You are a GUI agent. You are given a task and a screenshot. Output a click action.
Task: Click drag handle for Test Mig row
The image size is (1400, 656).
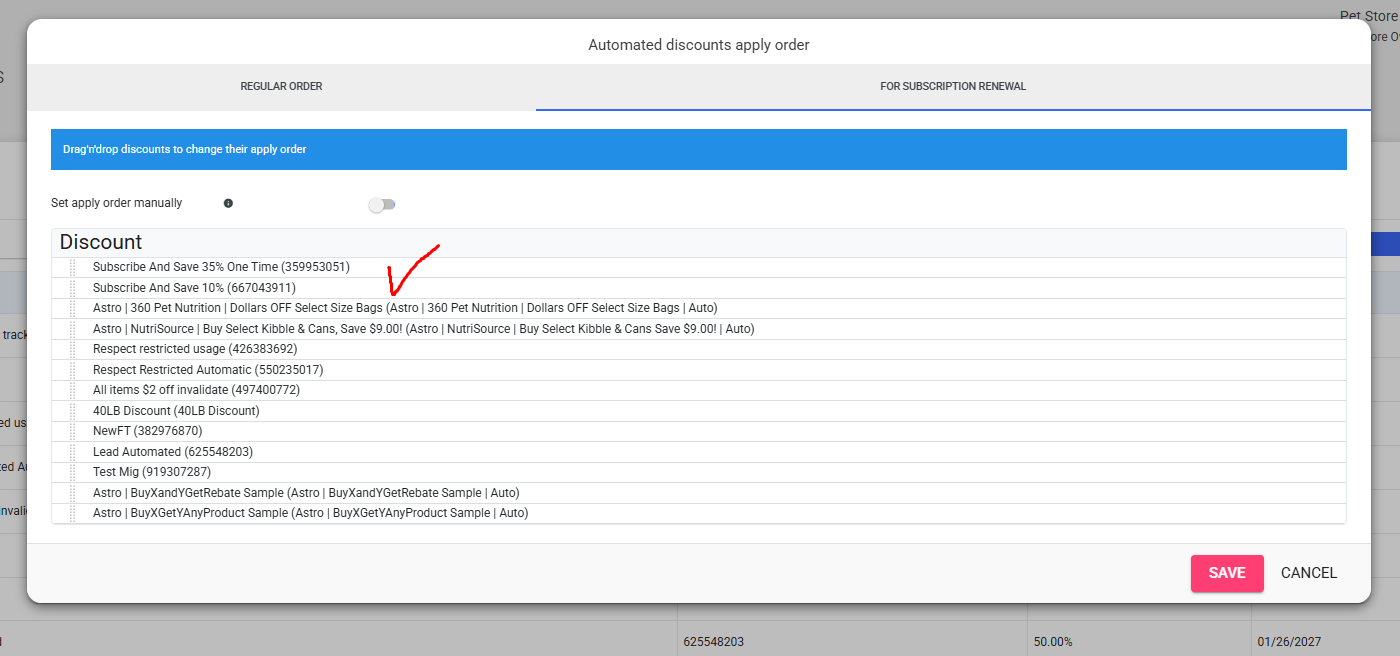point(73,472)
